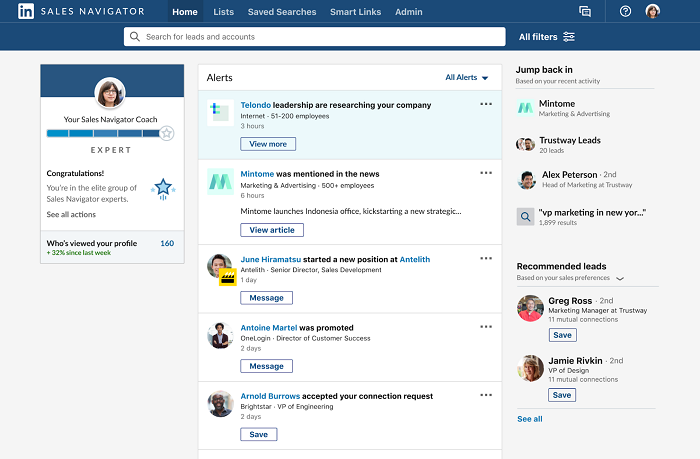Image resolution: width=700 pixels, height=459 pixels.
Task: Switch to the Lists tab
Action: [223, 12]
